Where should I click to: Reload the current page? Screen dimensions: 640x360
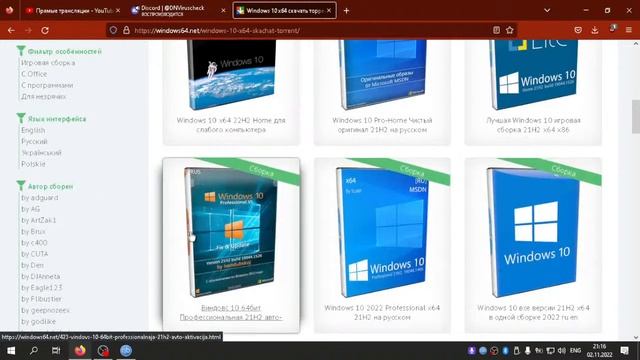coord(45,30)
